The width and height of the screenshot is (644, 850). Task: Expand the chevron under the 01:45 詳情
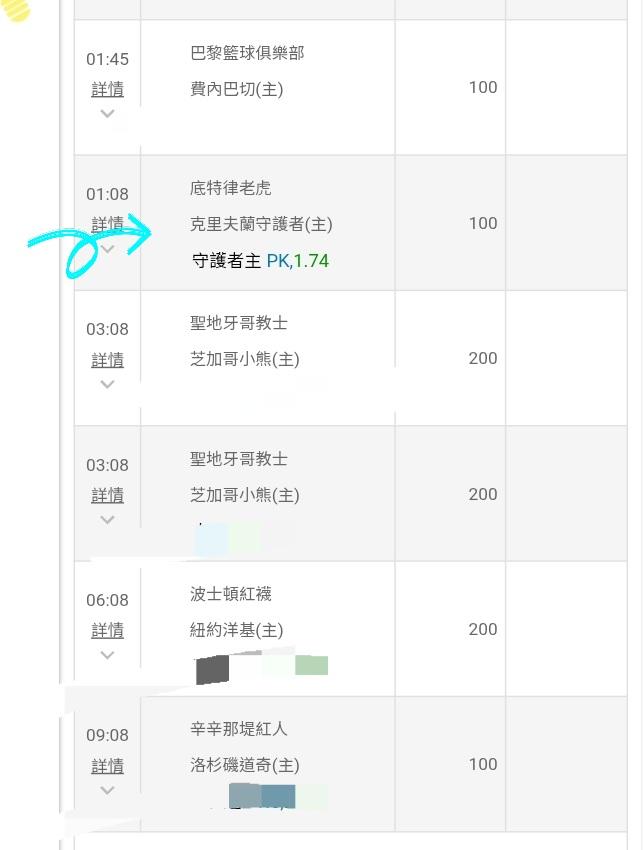[107, 113]
